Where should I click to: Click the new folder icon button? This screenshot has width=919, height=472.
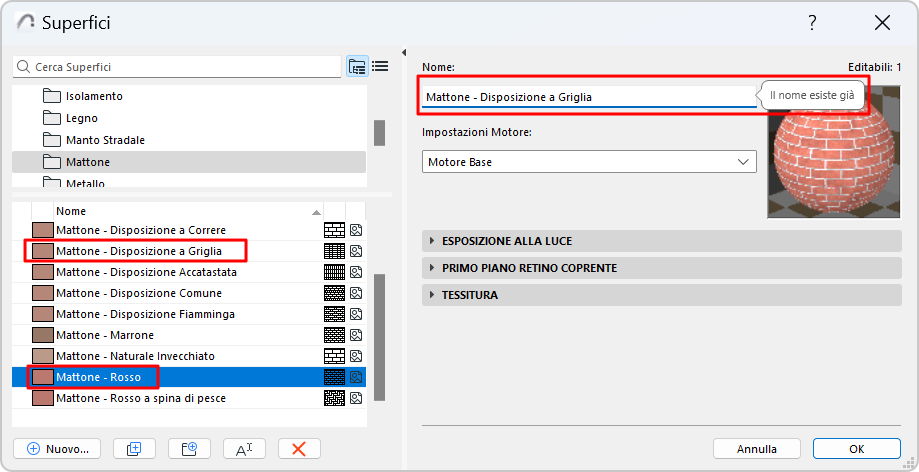(183, 449)
